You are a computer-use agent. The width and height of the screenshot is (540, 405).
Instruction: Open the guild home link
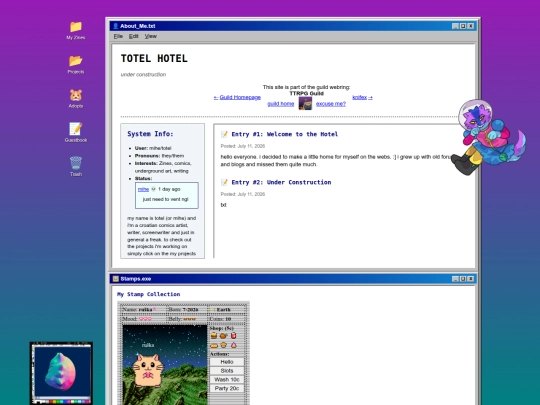pos(281,104)
